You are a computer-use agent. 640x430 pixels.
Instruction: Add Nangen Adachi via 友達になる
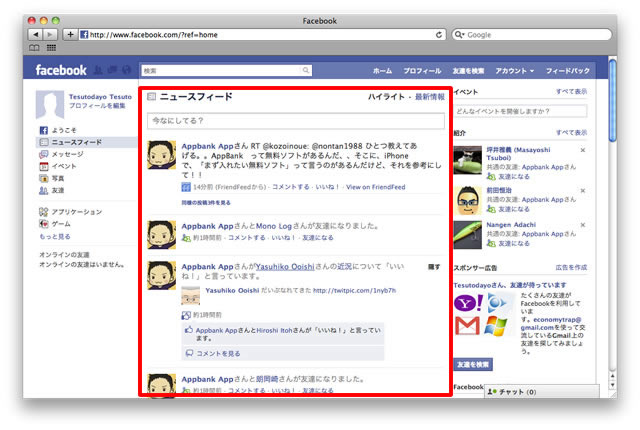(x=513, y=244)
